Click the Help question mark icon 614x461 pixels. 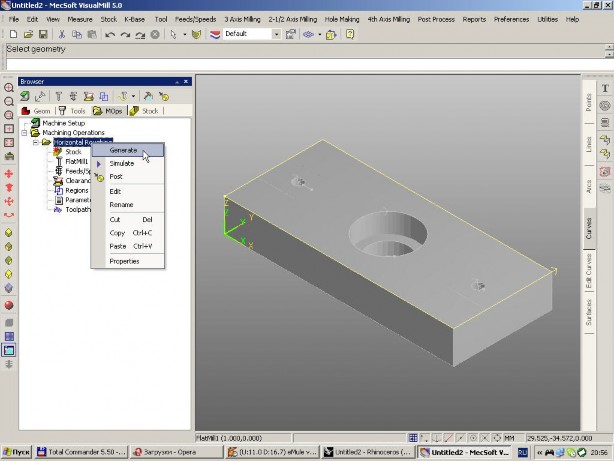point(350,34)
